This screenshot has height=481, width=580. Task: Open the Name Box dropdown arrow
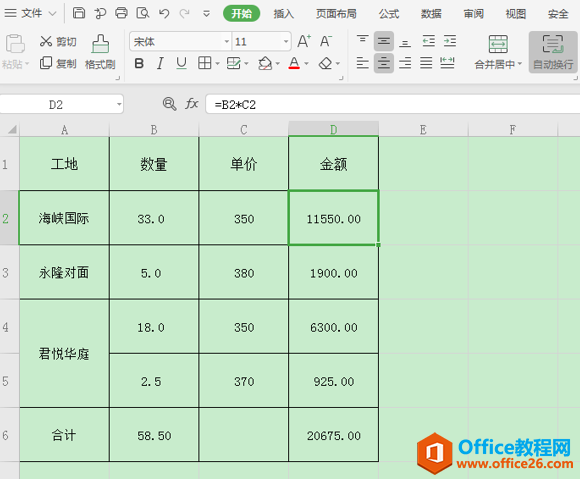tap(119, 104)
